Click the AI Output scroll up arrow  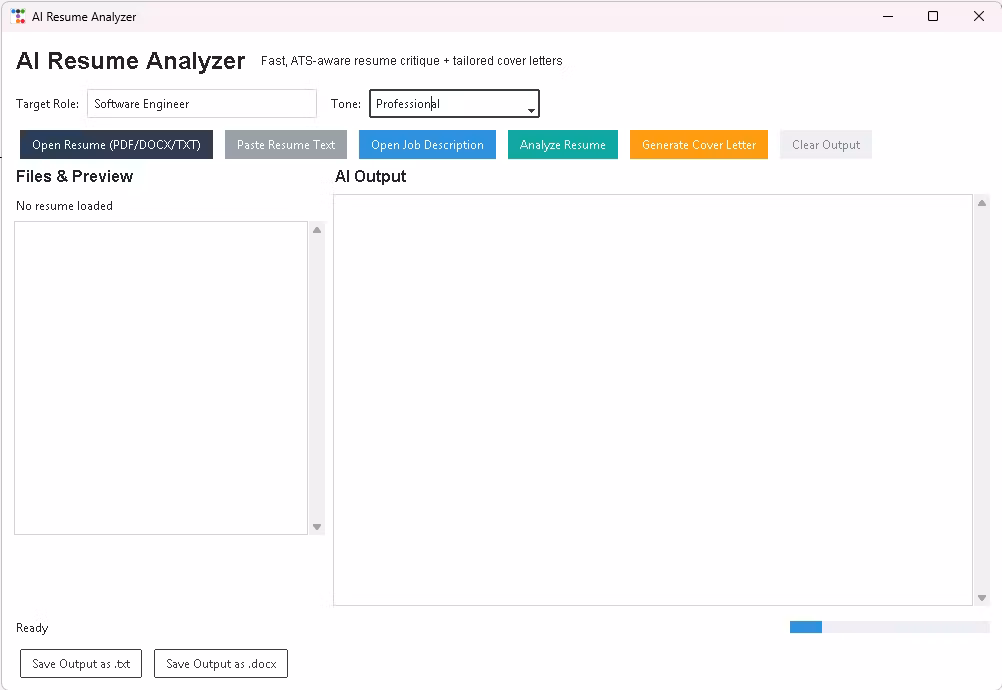pos(981,203)
